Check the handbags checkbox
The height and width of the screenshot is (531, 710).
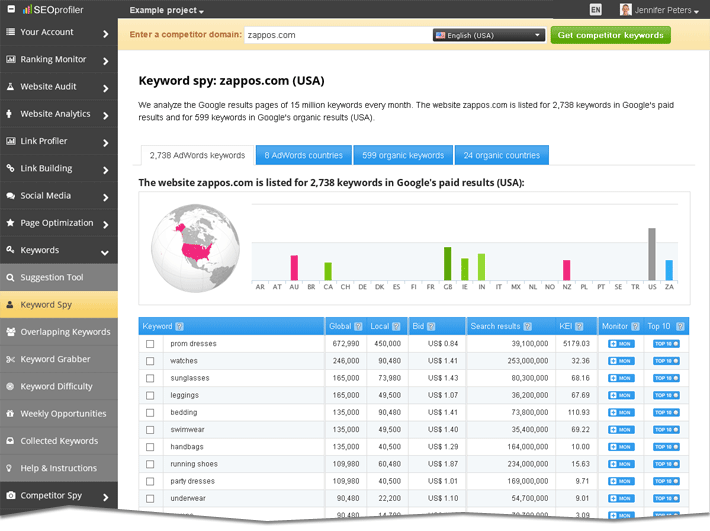[150, 447]
